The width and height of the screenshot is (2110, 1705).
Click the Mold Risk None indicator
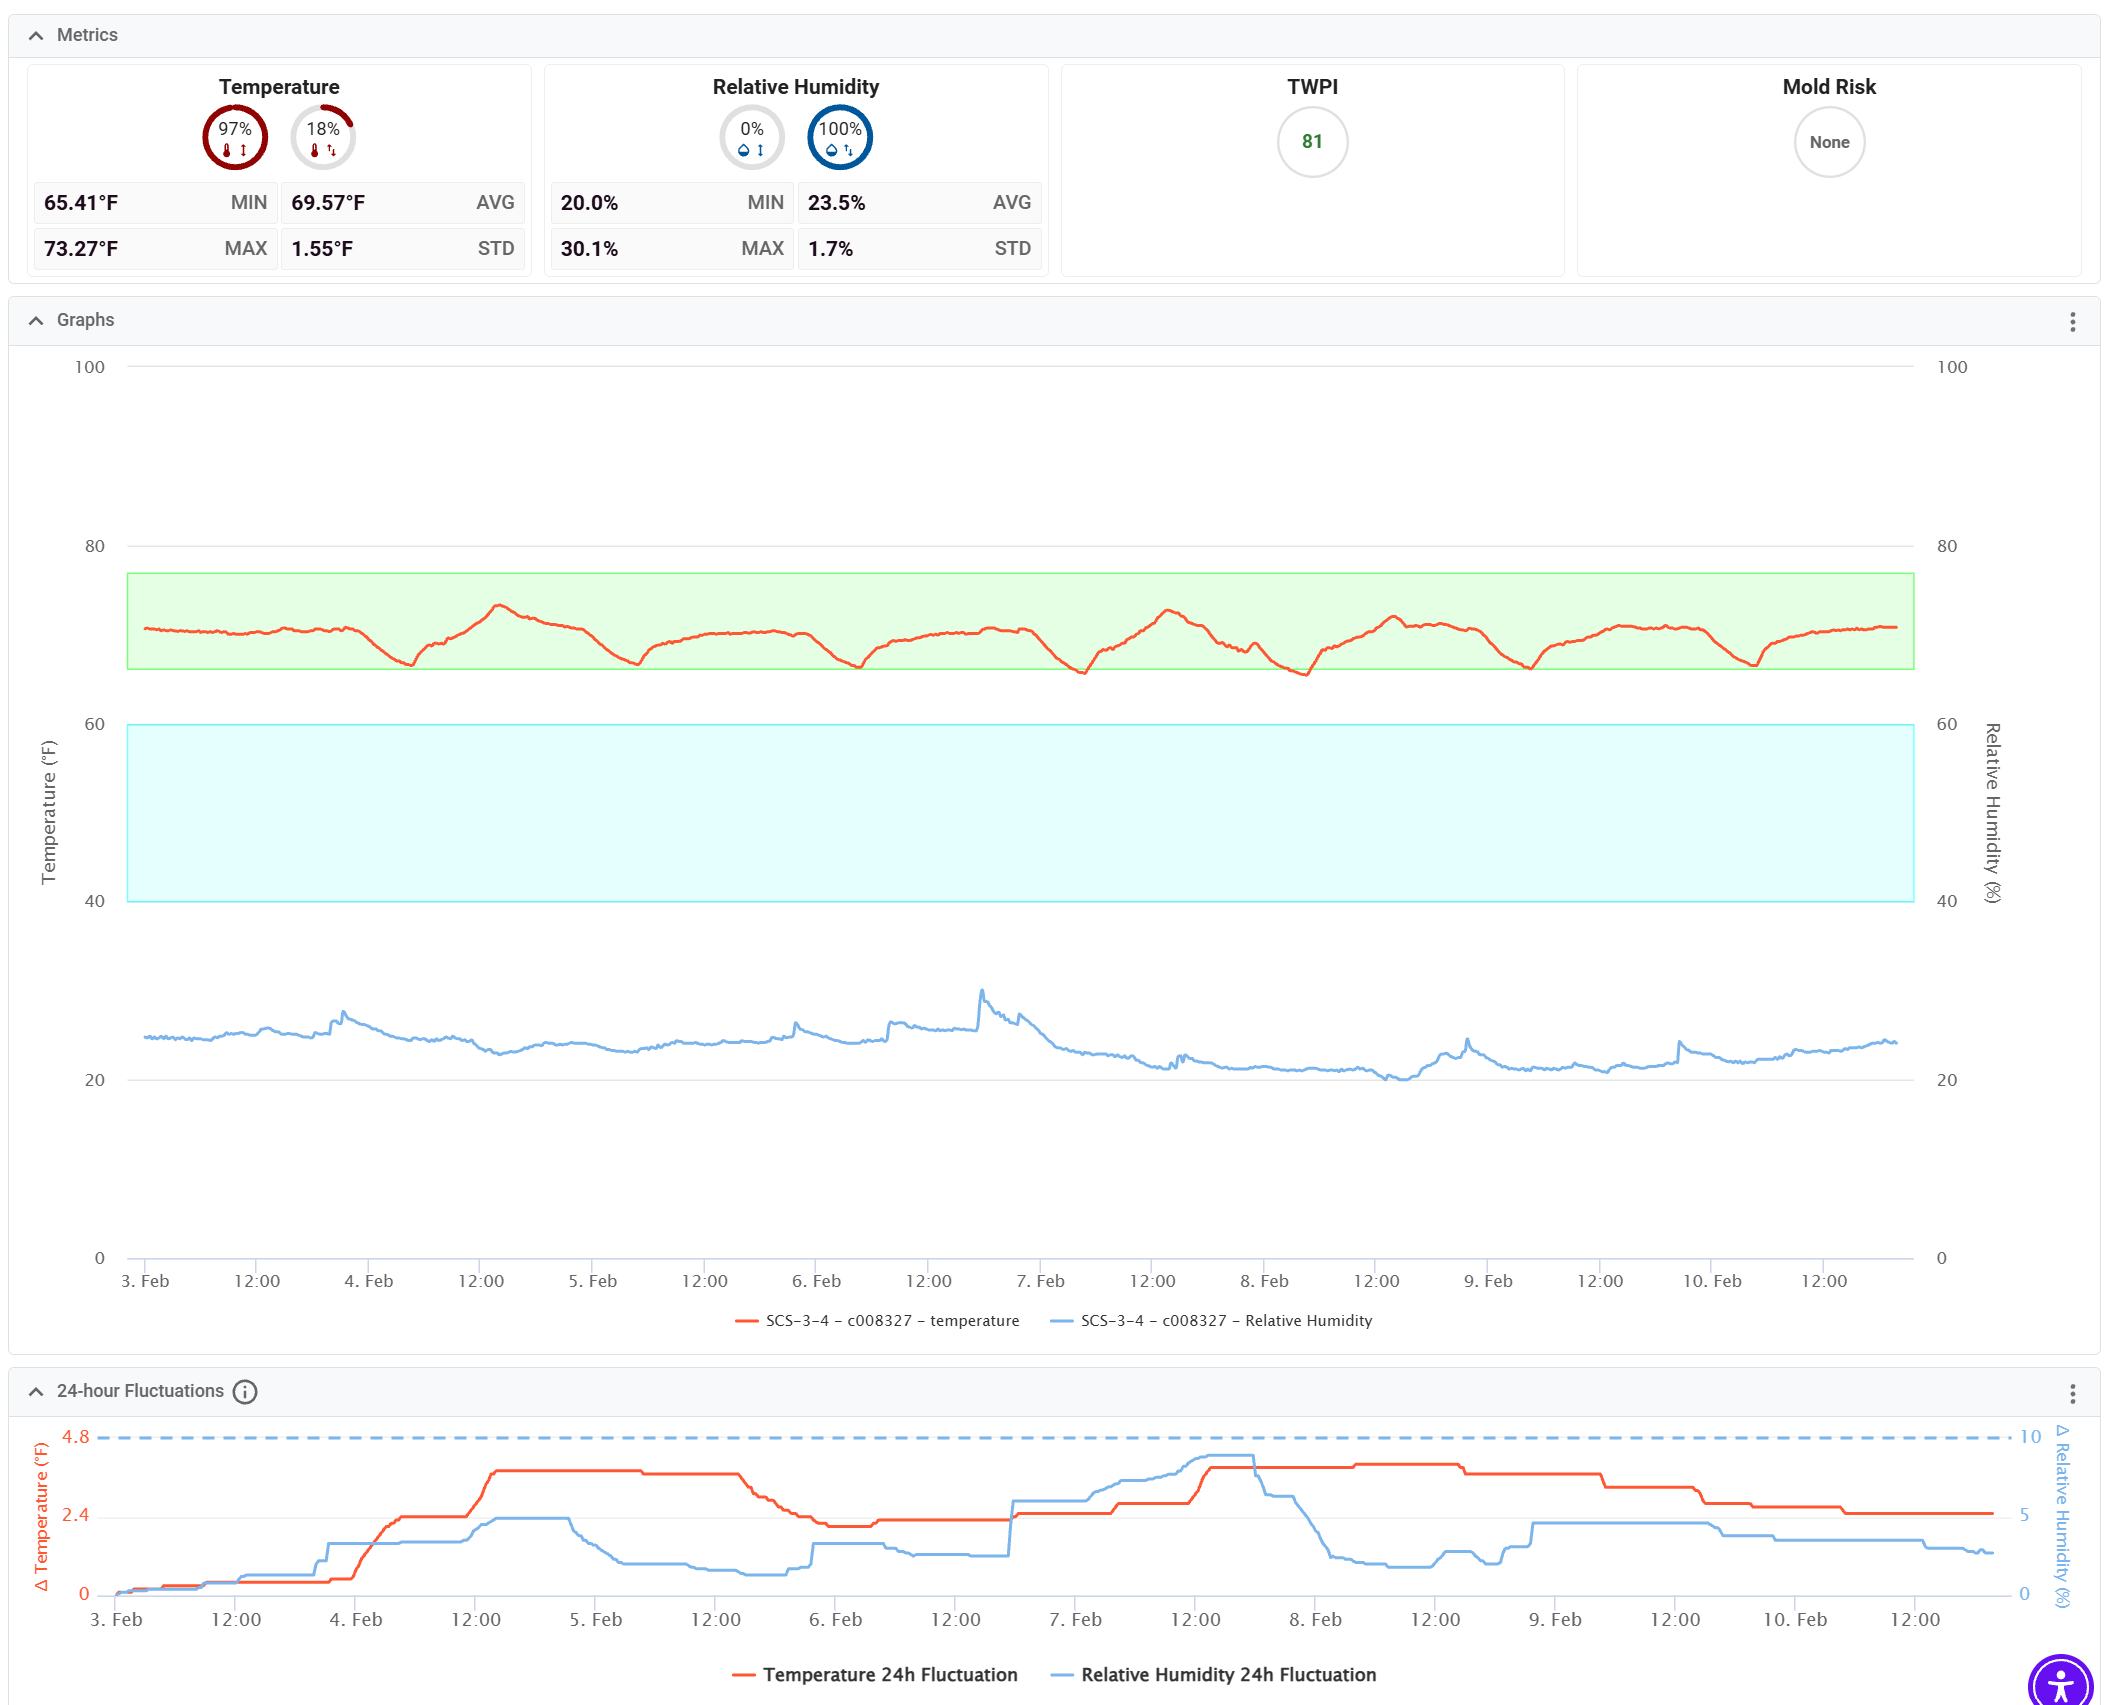coord(1829,142)
